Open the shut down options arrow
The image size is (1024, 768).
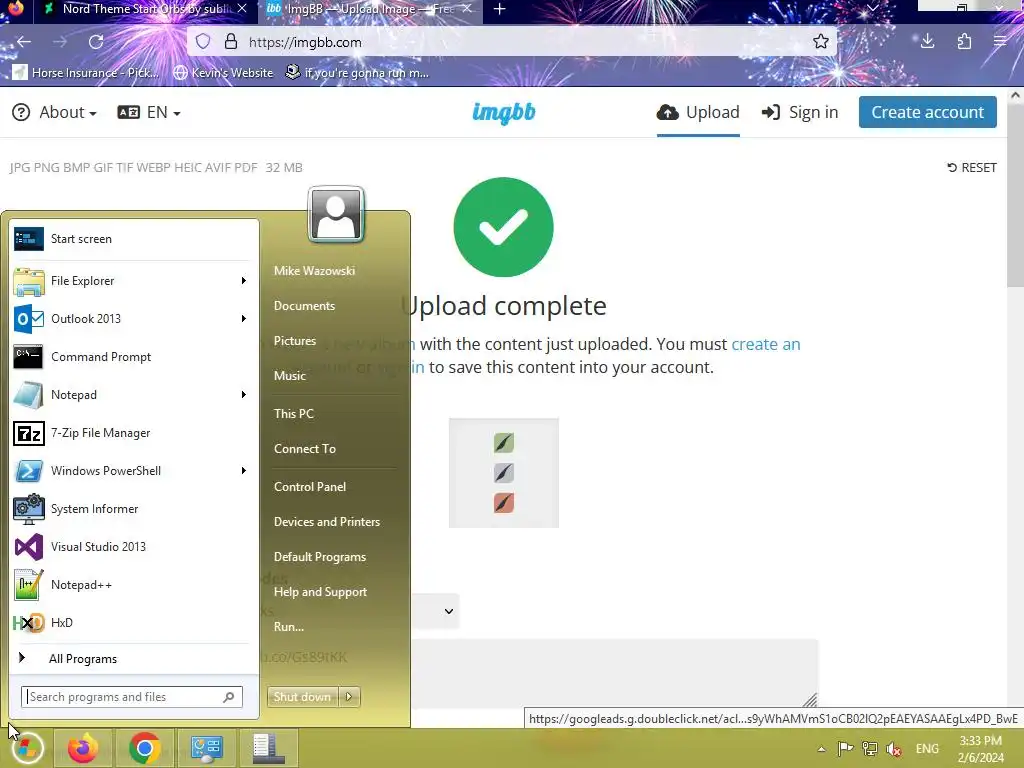point(349,697)
